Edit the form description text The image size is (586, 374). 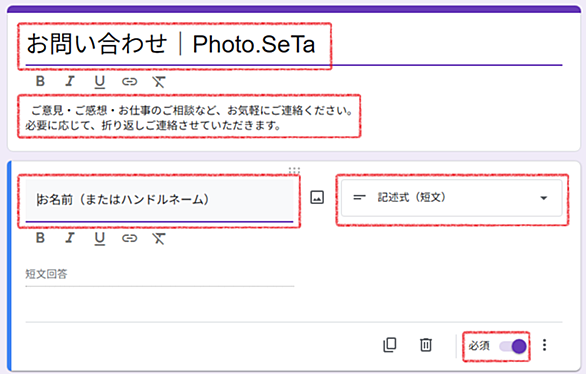pos(189,118)
